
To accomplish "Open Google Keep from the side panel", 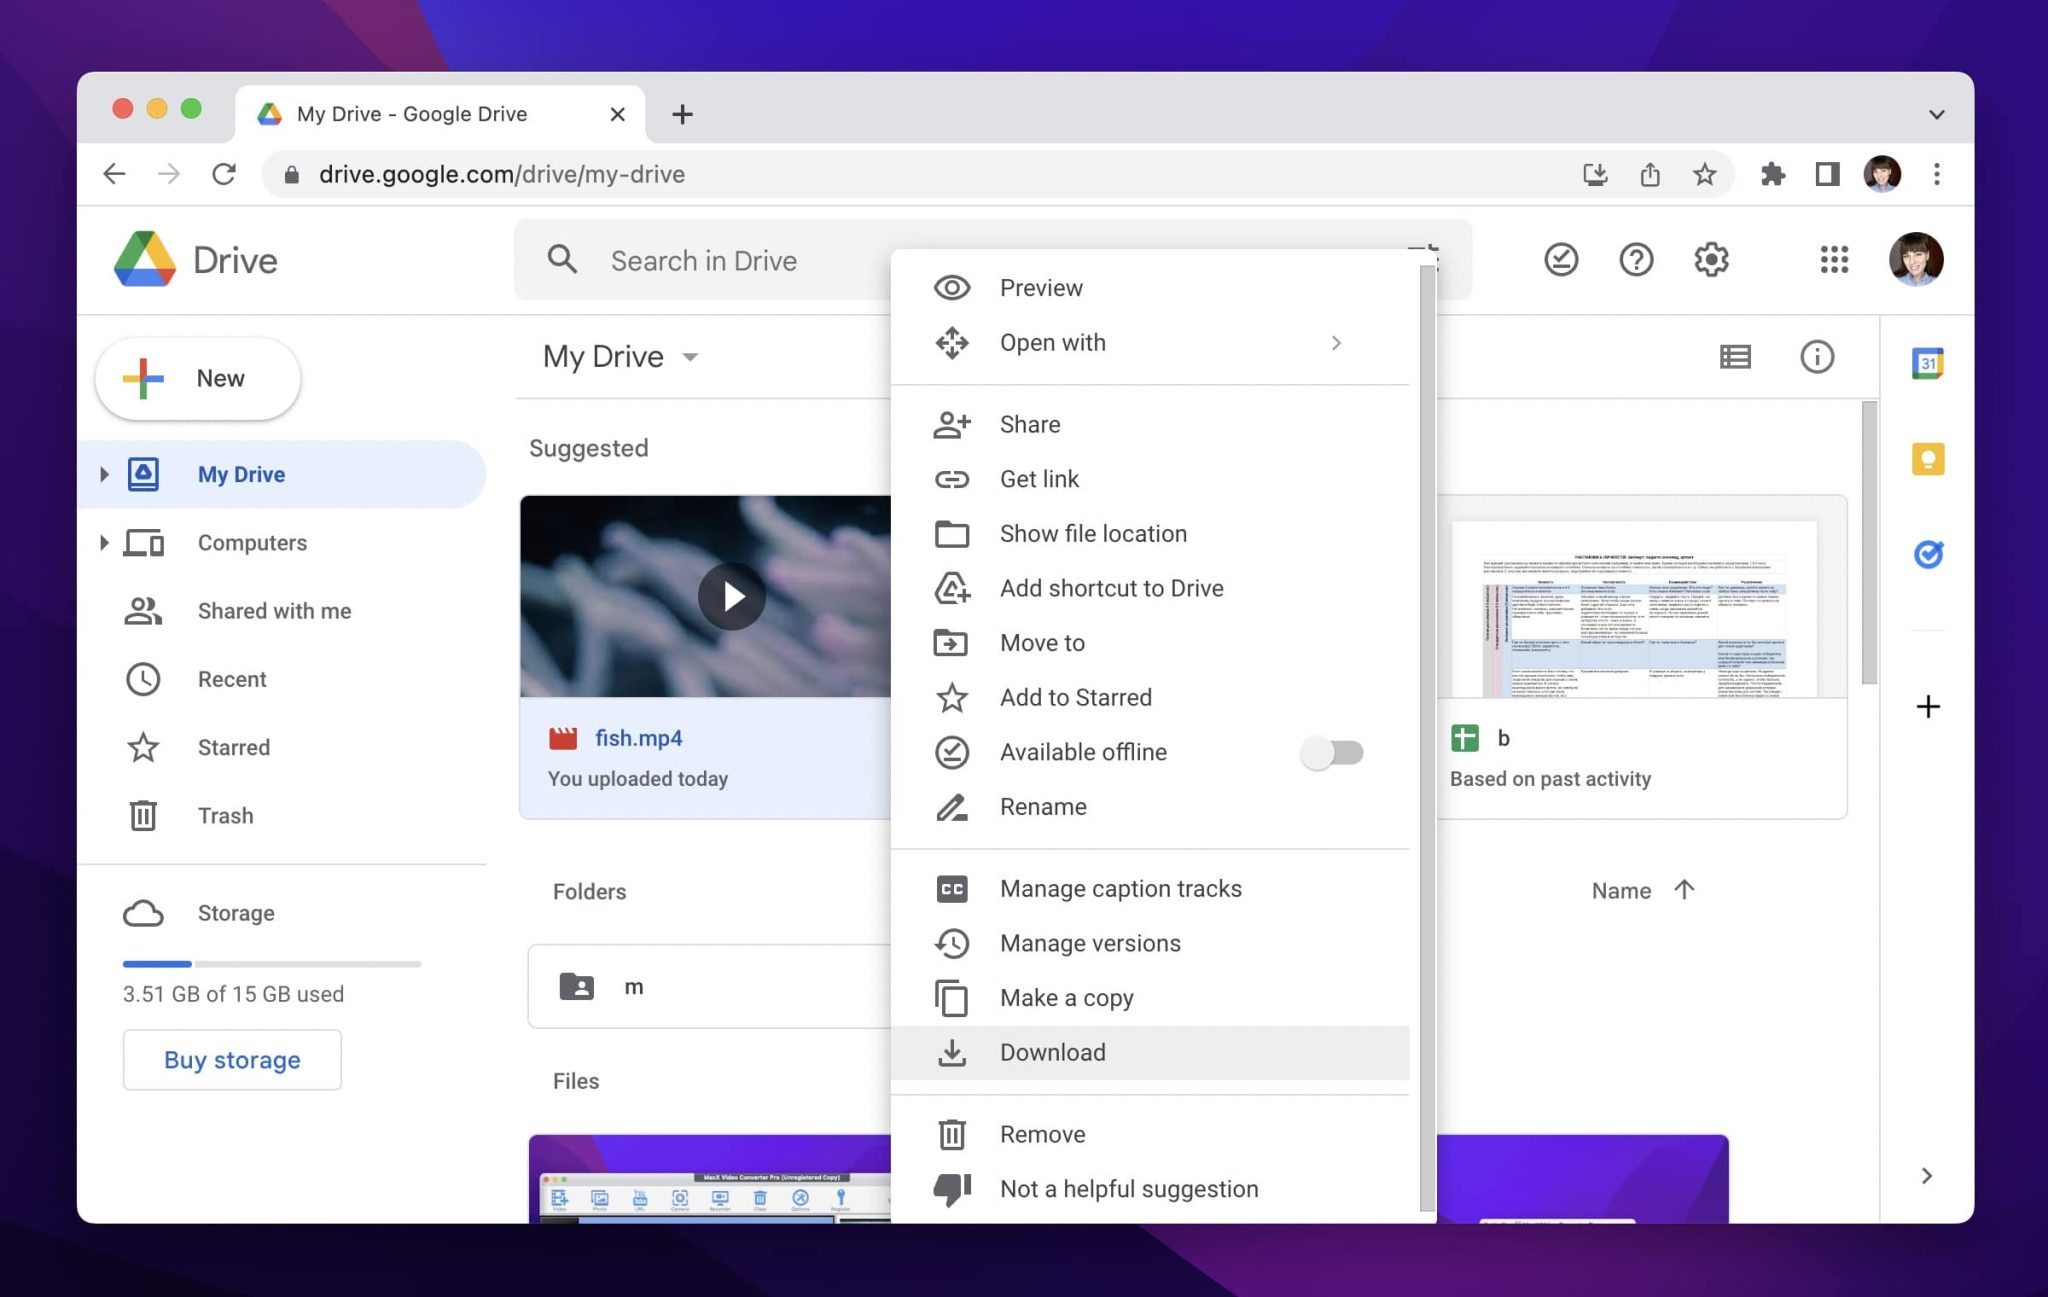I will [1926, 458].
